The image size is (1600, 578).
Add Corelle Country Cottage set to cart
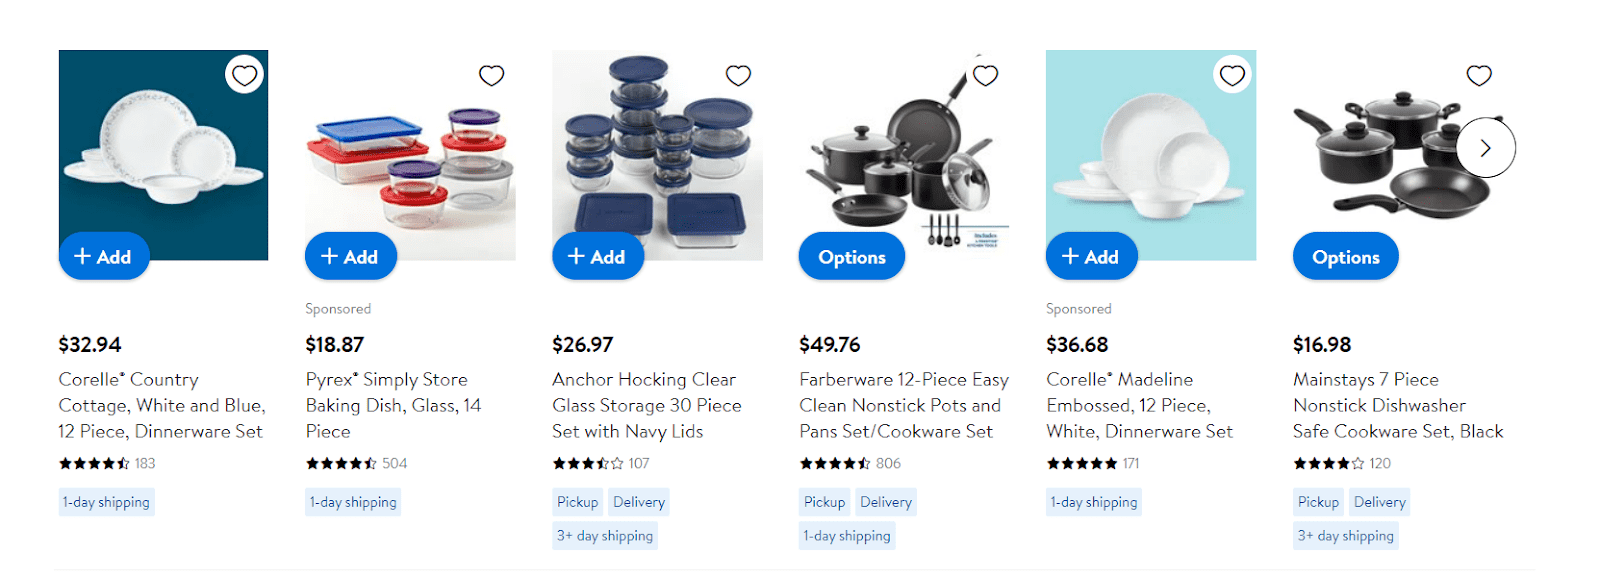pos(104,257)
